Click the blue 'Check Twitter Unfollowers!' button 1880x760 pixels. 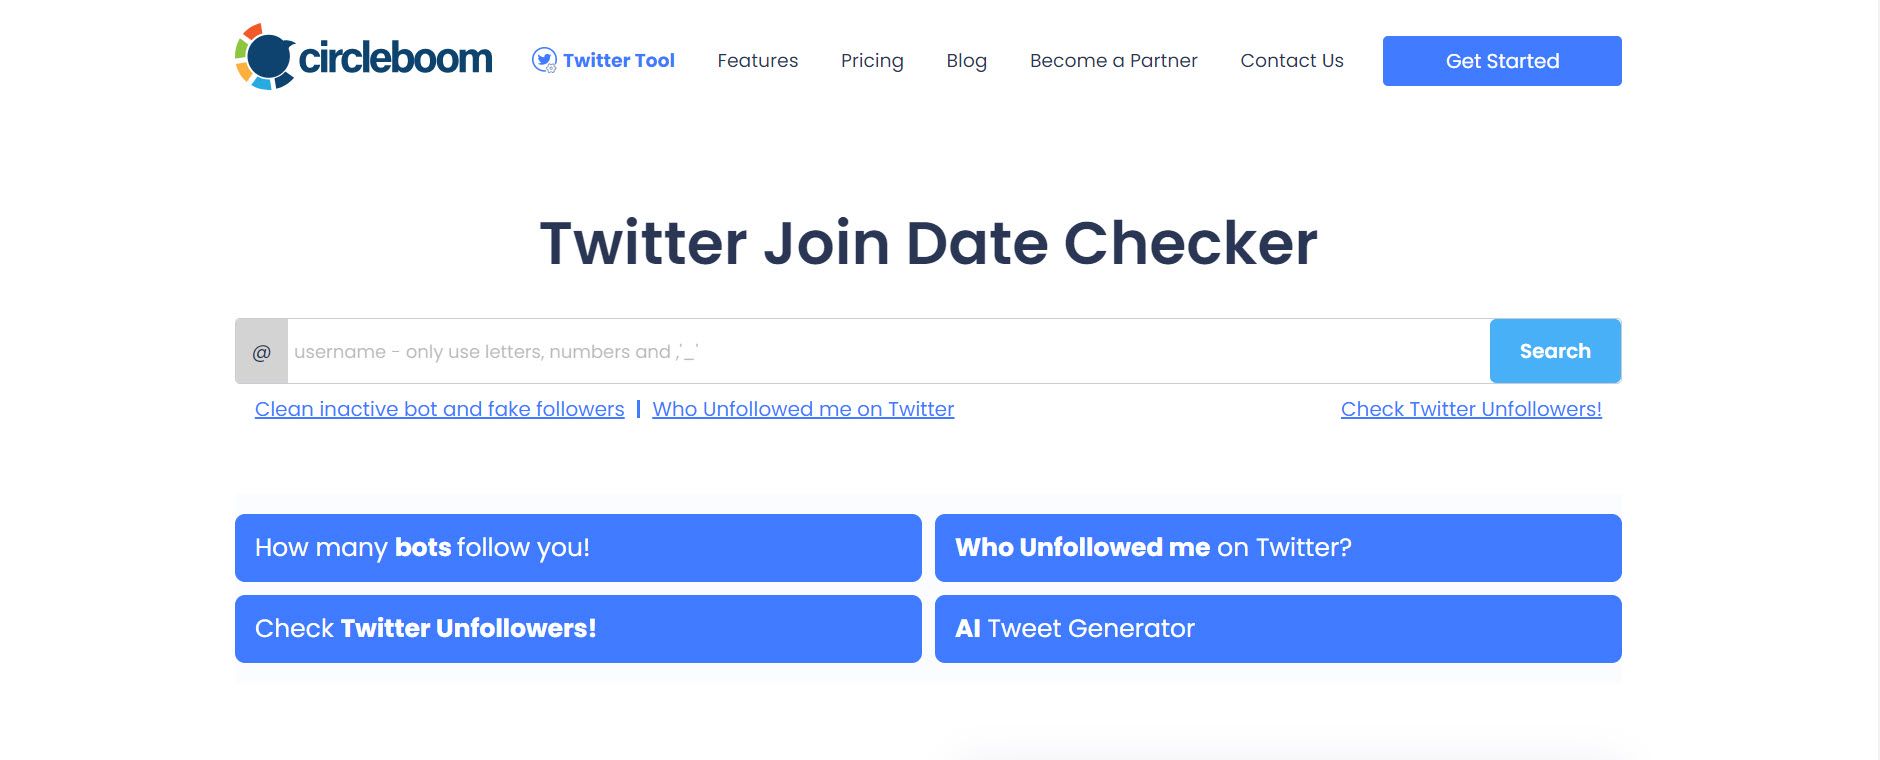coord(577,628)
